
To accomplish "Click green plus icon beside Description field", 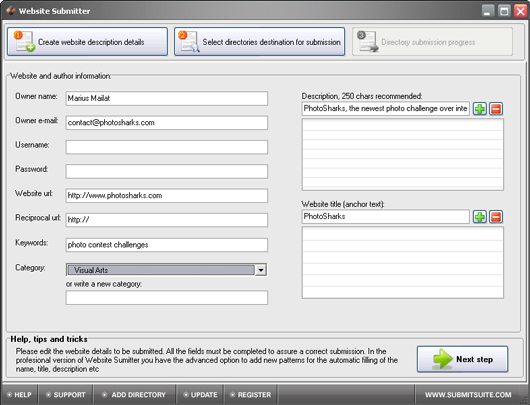I will point(479,109).
